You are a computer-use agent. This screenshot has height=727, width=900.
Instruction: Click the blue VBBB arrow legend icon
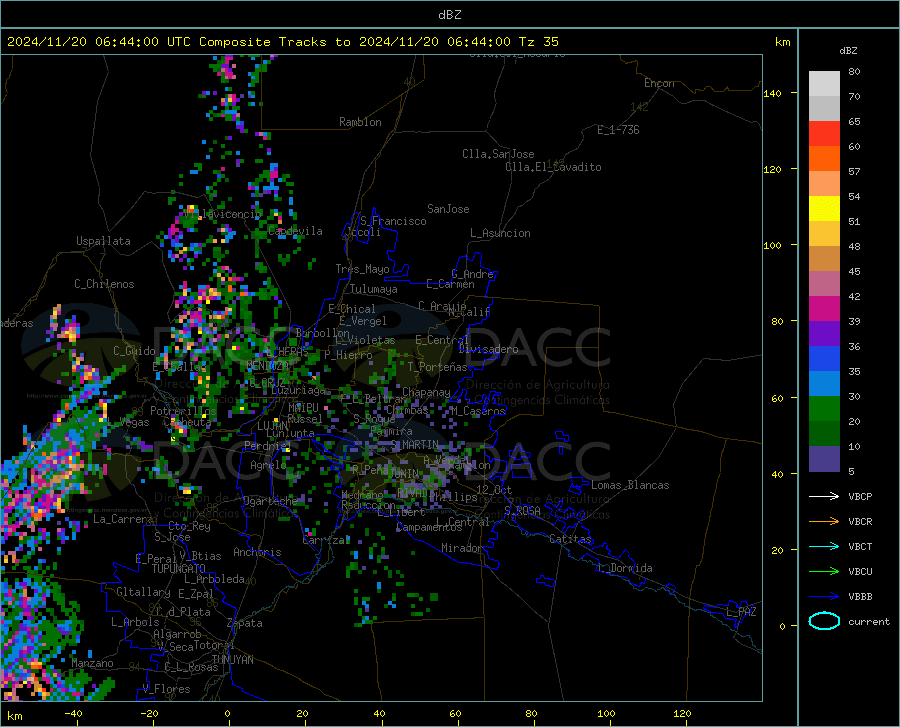point(824,597)
